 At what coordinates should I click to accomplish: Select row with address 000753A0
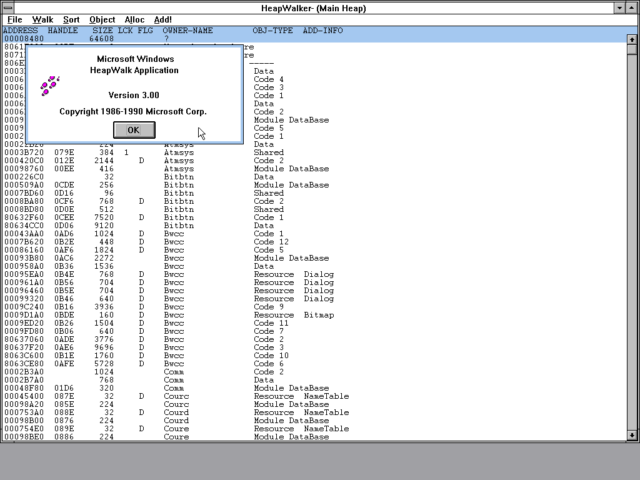(x=314, y=413)
